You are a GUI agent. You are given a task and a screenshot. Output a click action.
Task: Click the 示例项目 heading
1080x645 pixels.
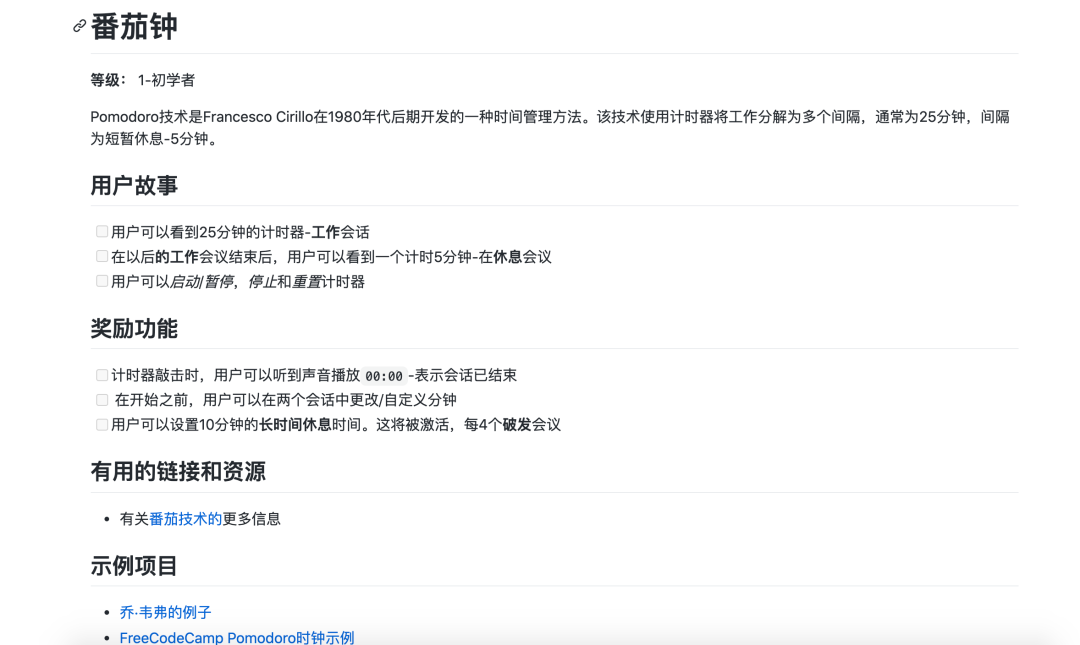point(134,566)
